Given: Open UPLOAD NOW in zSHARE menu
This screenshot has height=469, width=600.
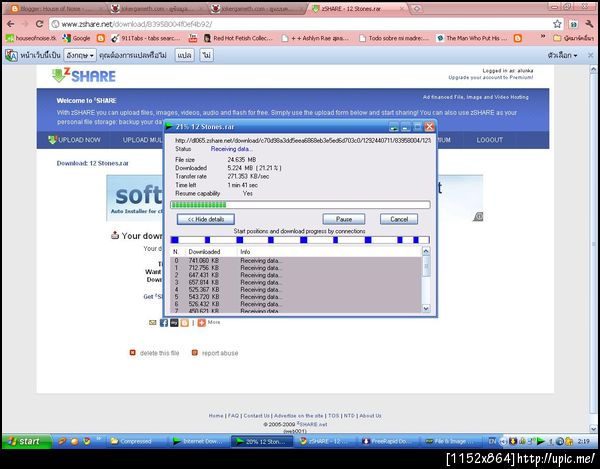Looking at the screenshot, I should 74,140.
